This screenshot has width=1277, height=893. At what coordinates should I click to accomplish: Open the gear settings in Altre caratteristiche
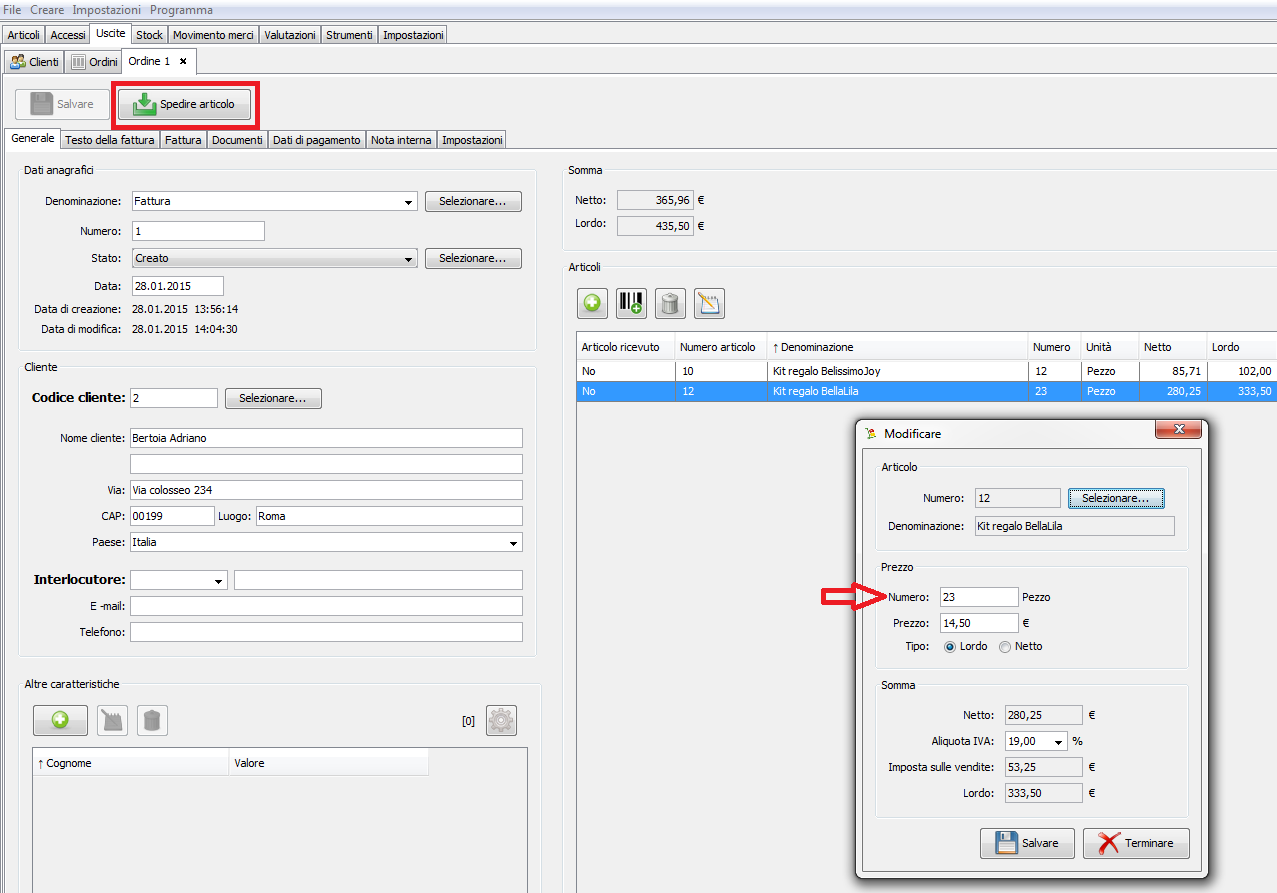coord(501,720)
